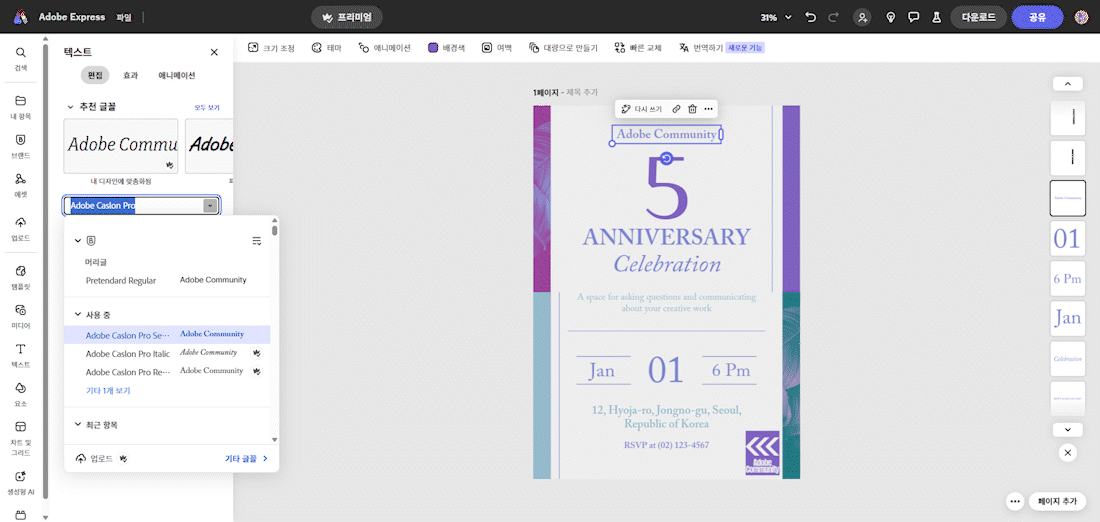Screen dimensions: 1100x522
Task: Move up in the page thumbnail strip
Action: (1068, 84)
